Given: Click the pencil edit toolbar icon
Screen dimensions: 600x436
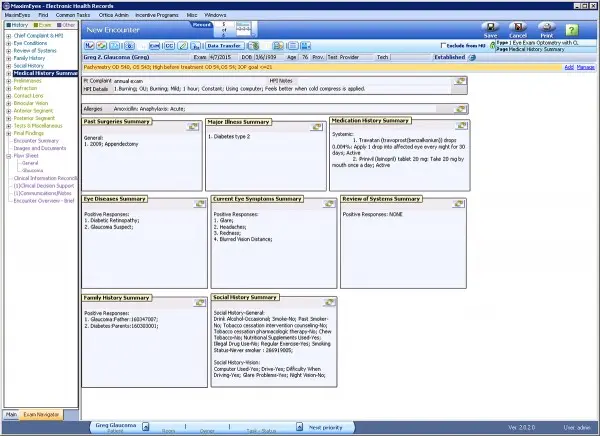Looking at the screenshot, I should 183,46.
